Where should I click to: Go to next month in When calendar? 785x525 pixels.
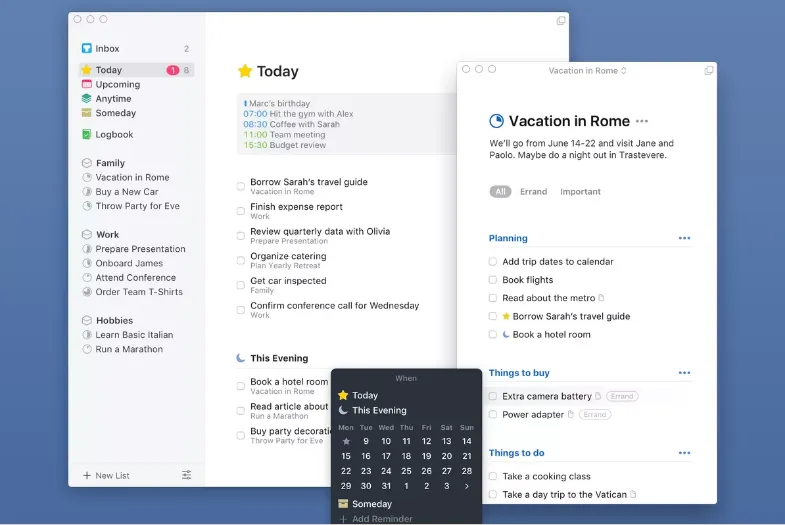click(x=467, y=486)
